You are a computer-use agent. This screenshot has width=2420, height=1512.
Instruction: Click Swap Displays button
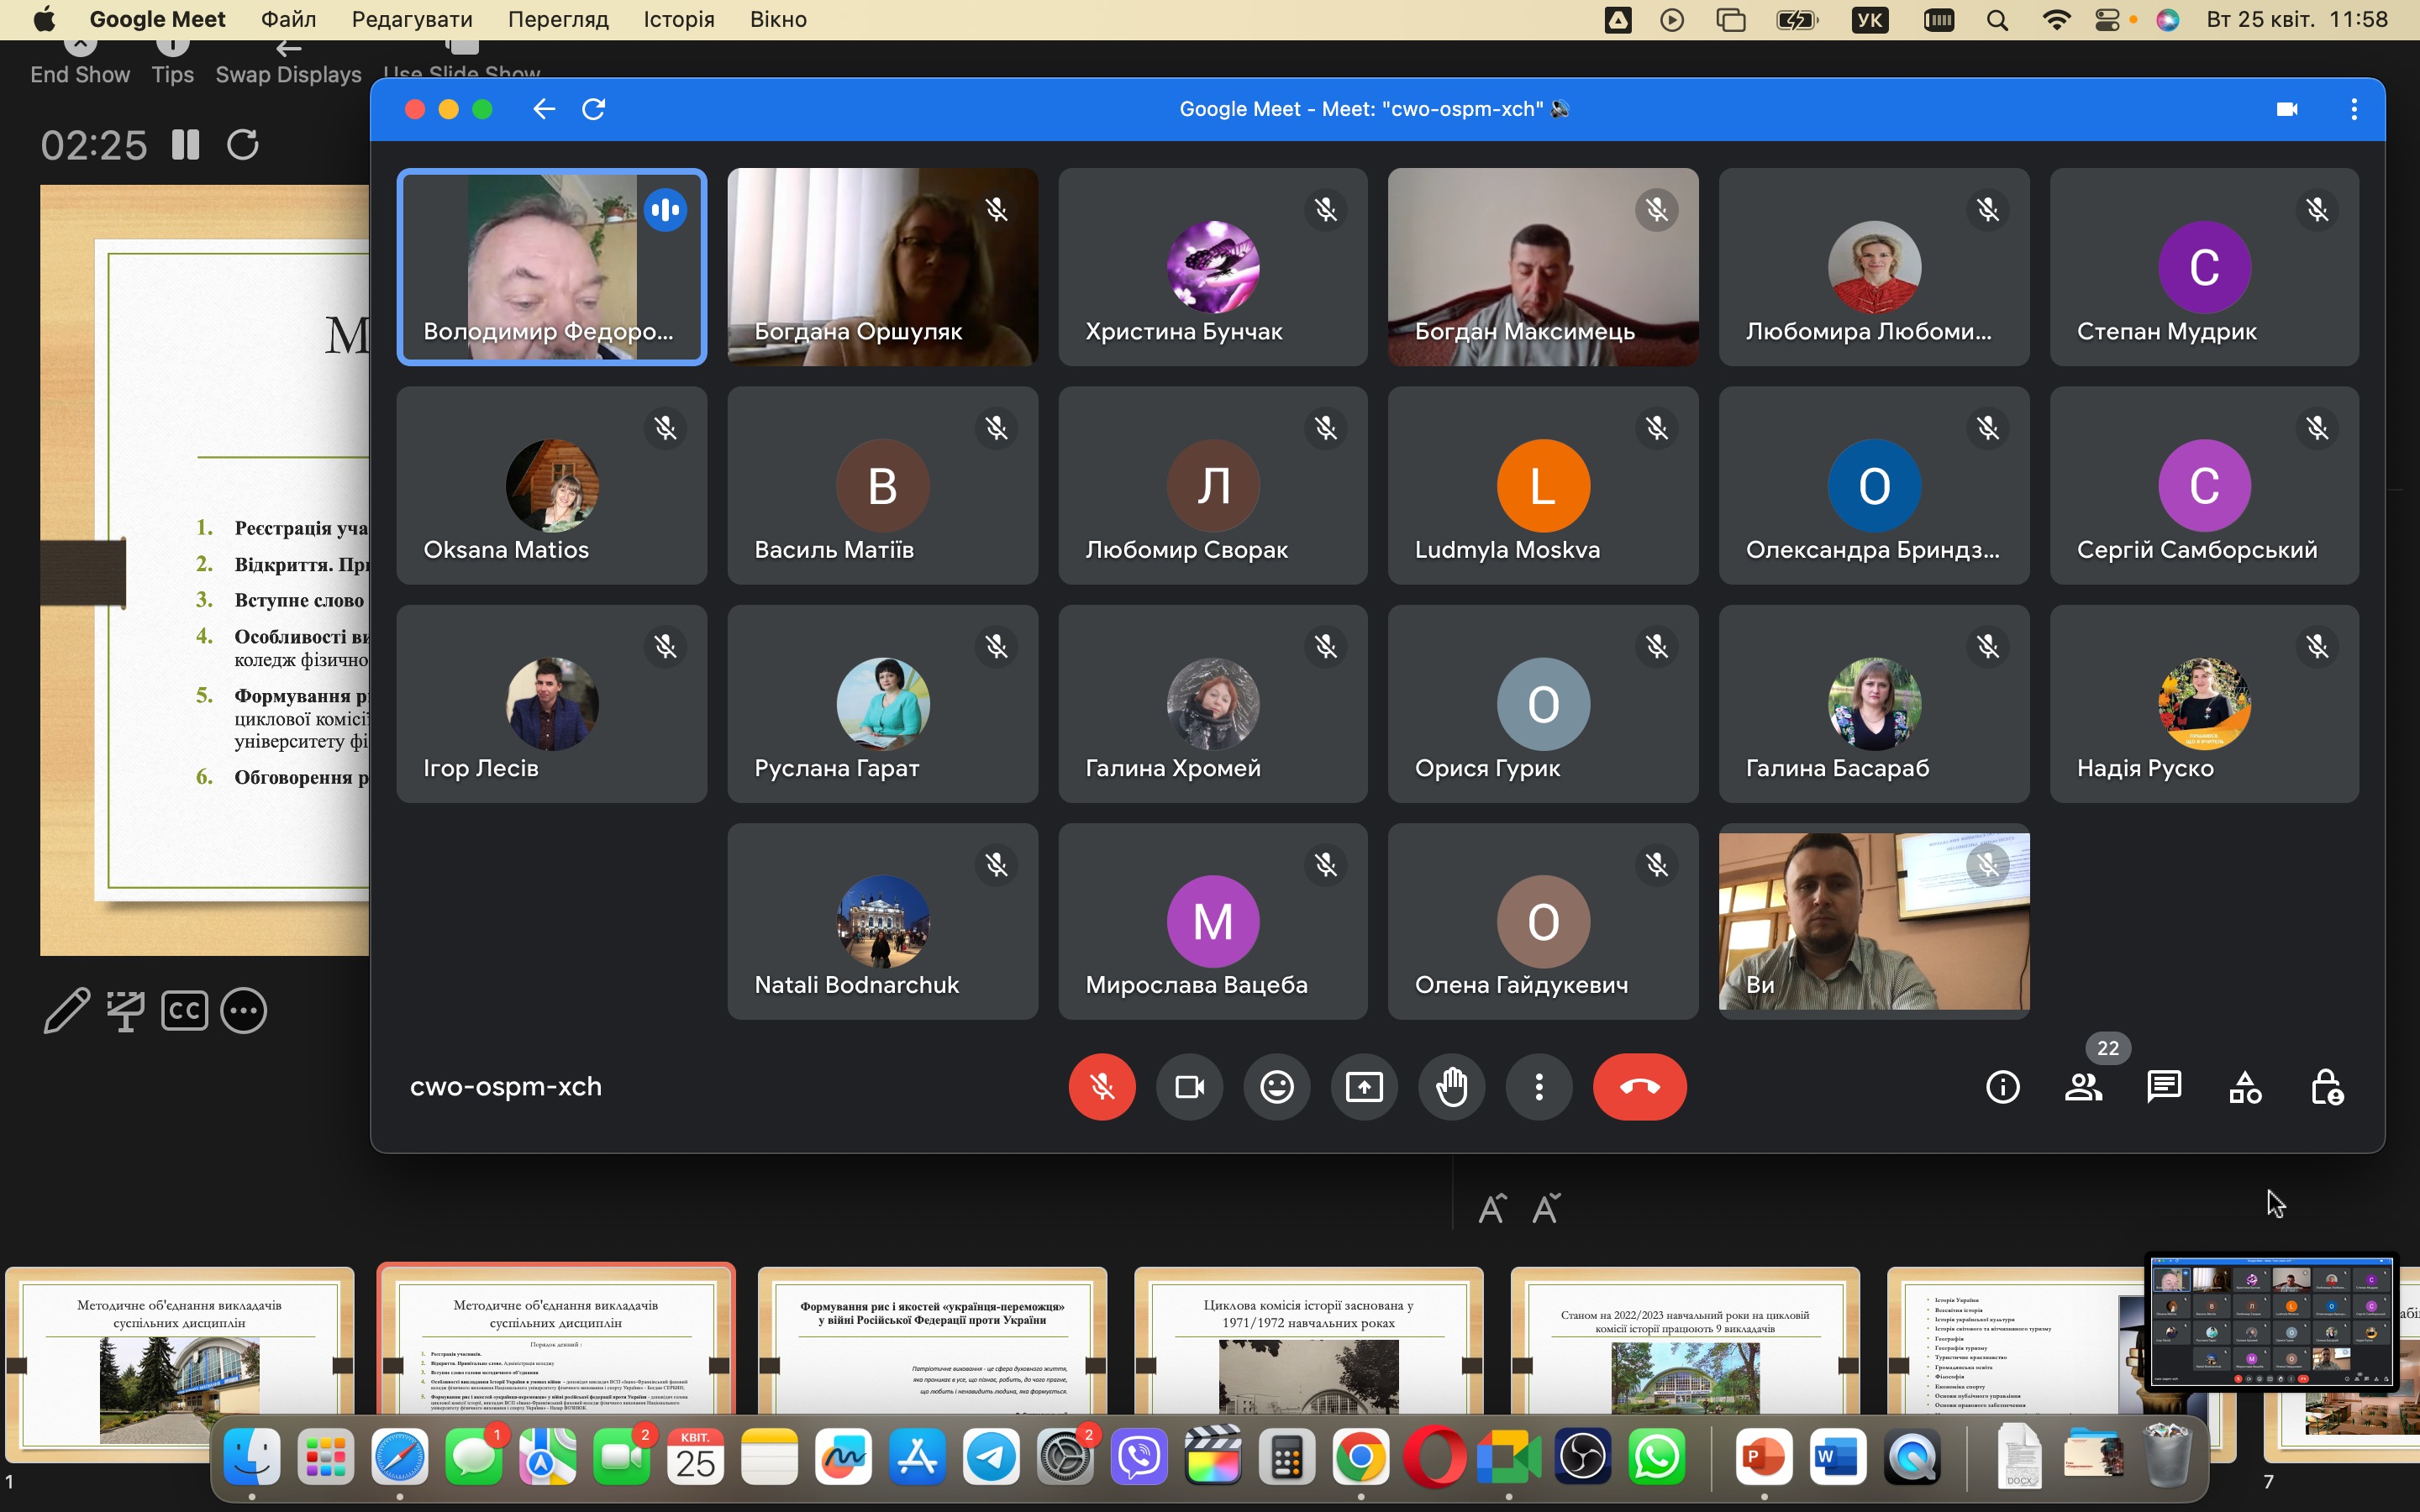[x=288, y=62]
